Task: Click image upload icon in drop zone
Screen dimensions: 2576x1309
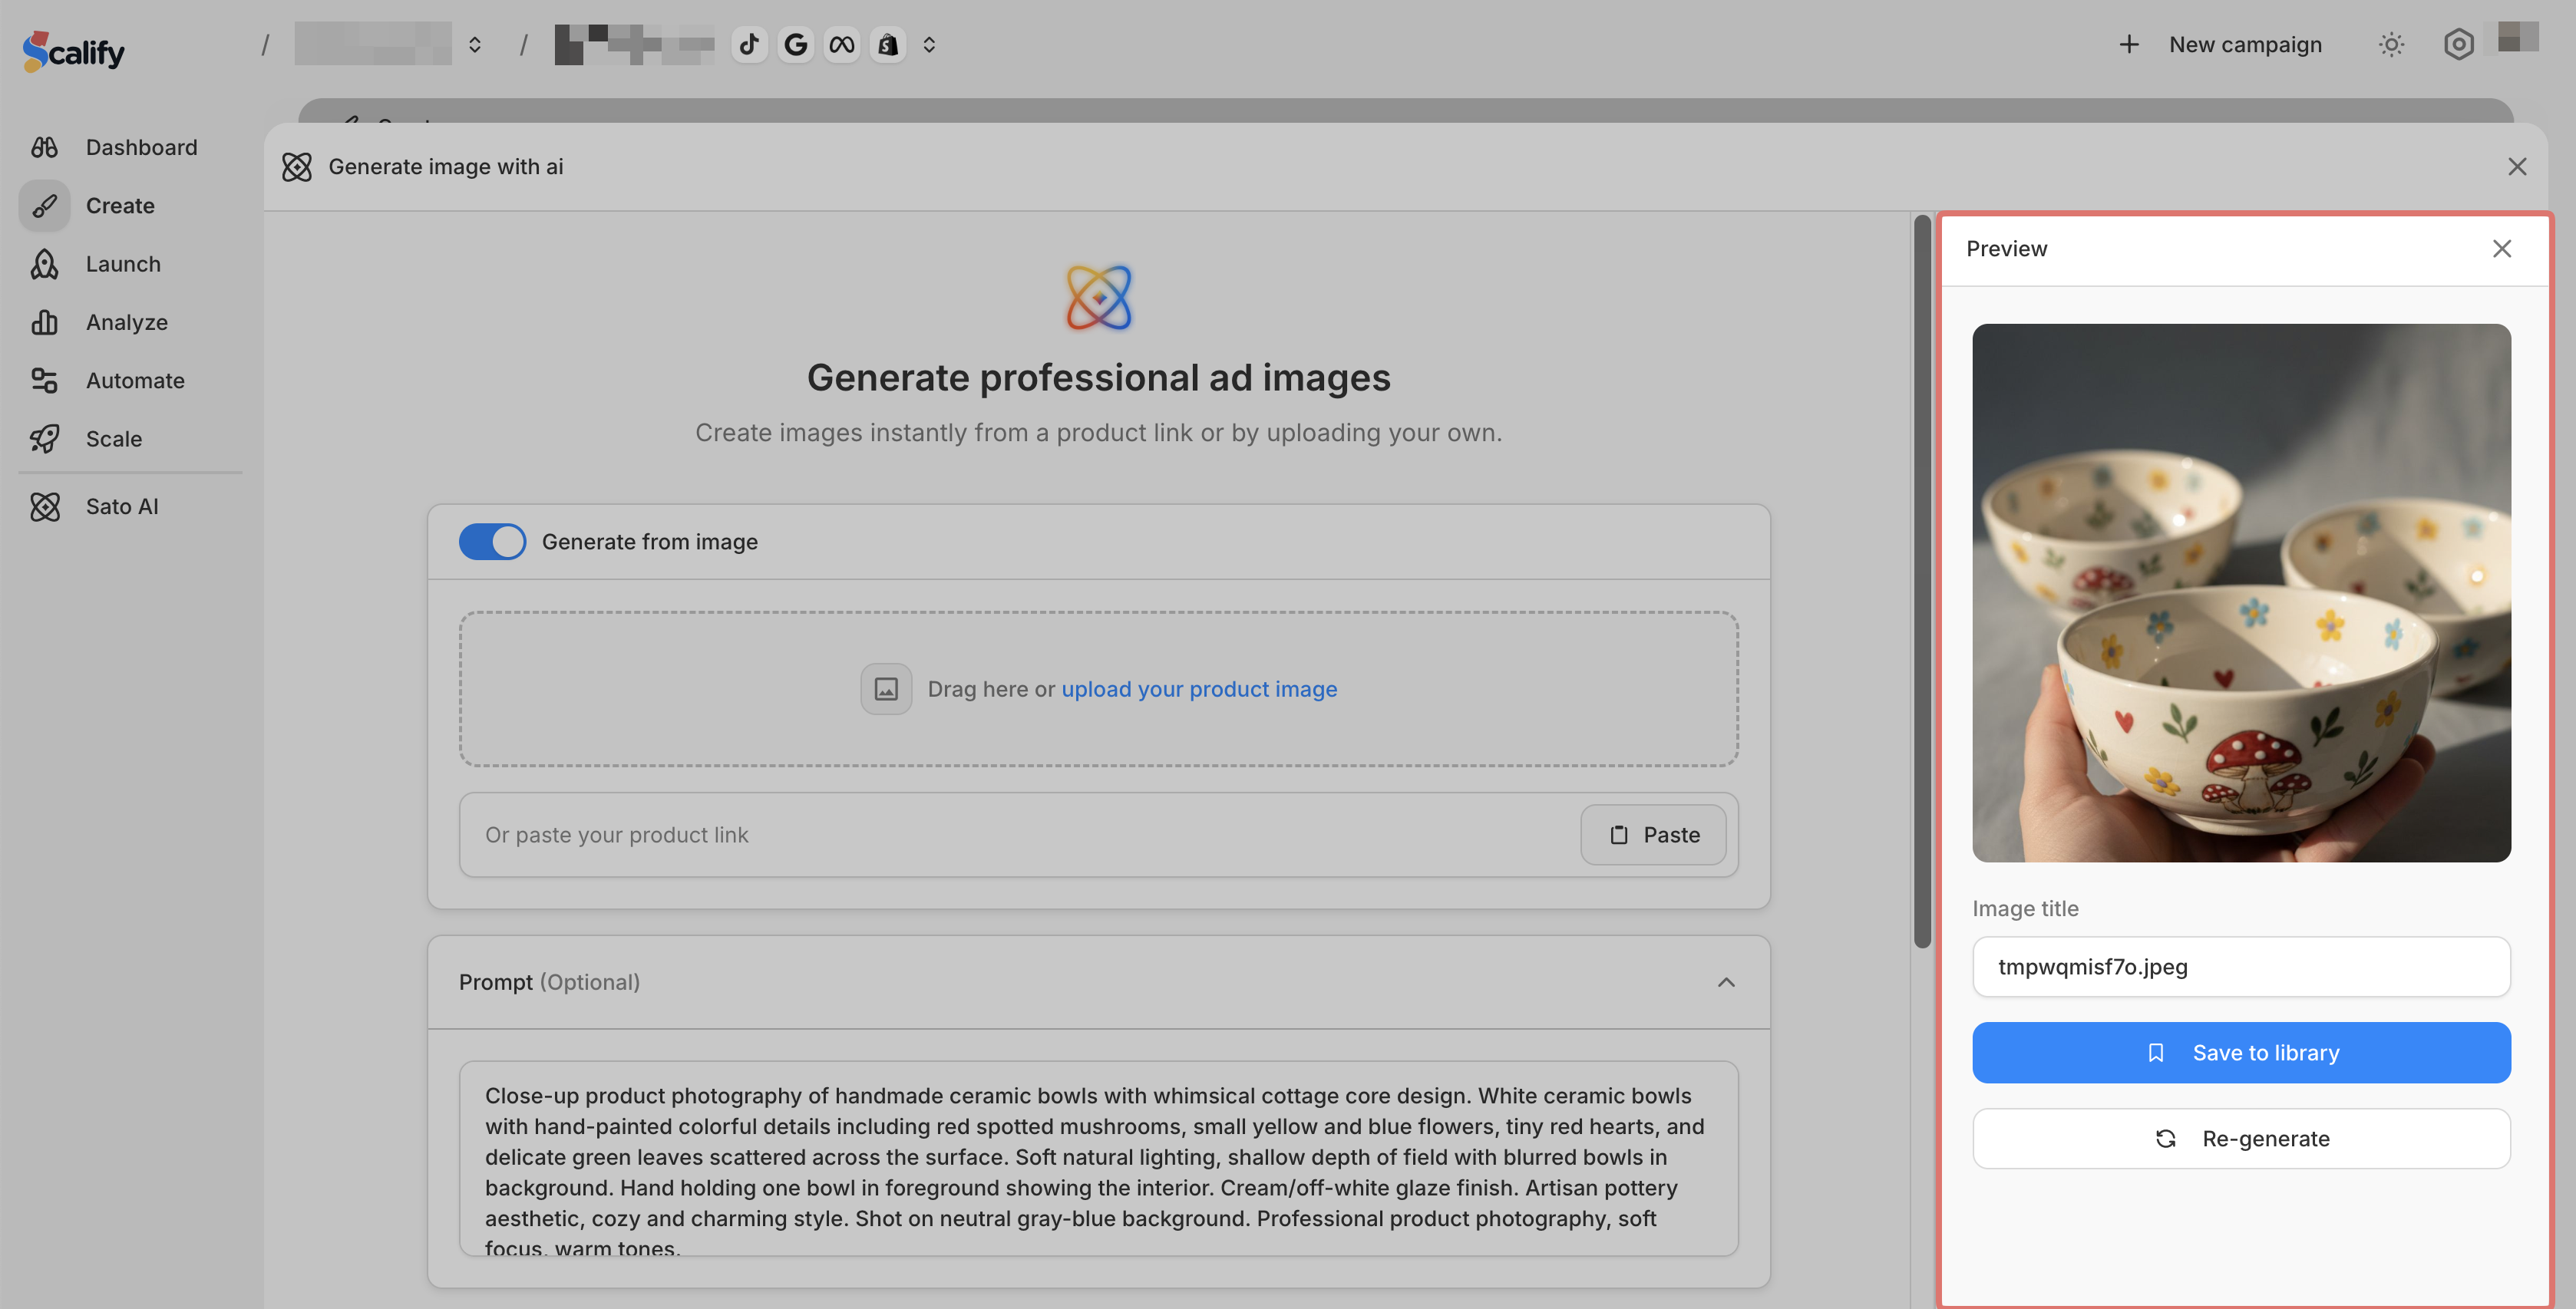Action: click(885, 689)
